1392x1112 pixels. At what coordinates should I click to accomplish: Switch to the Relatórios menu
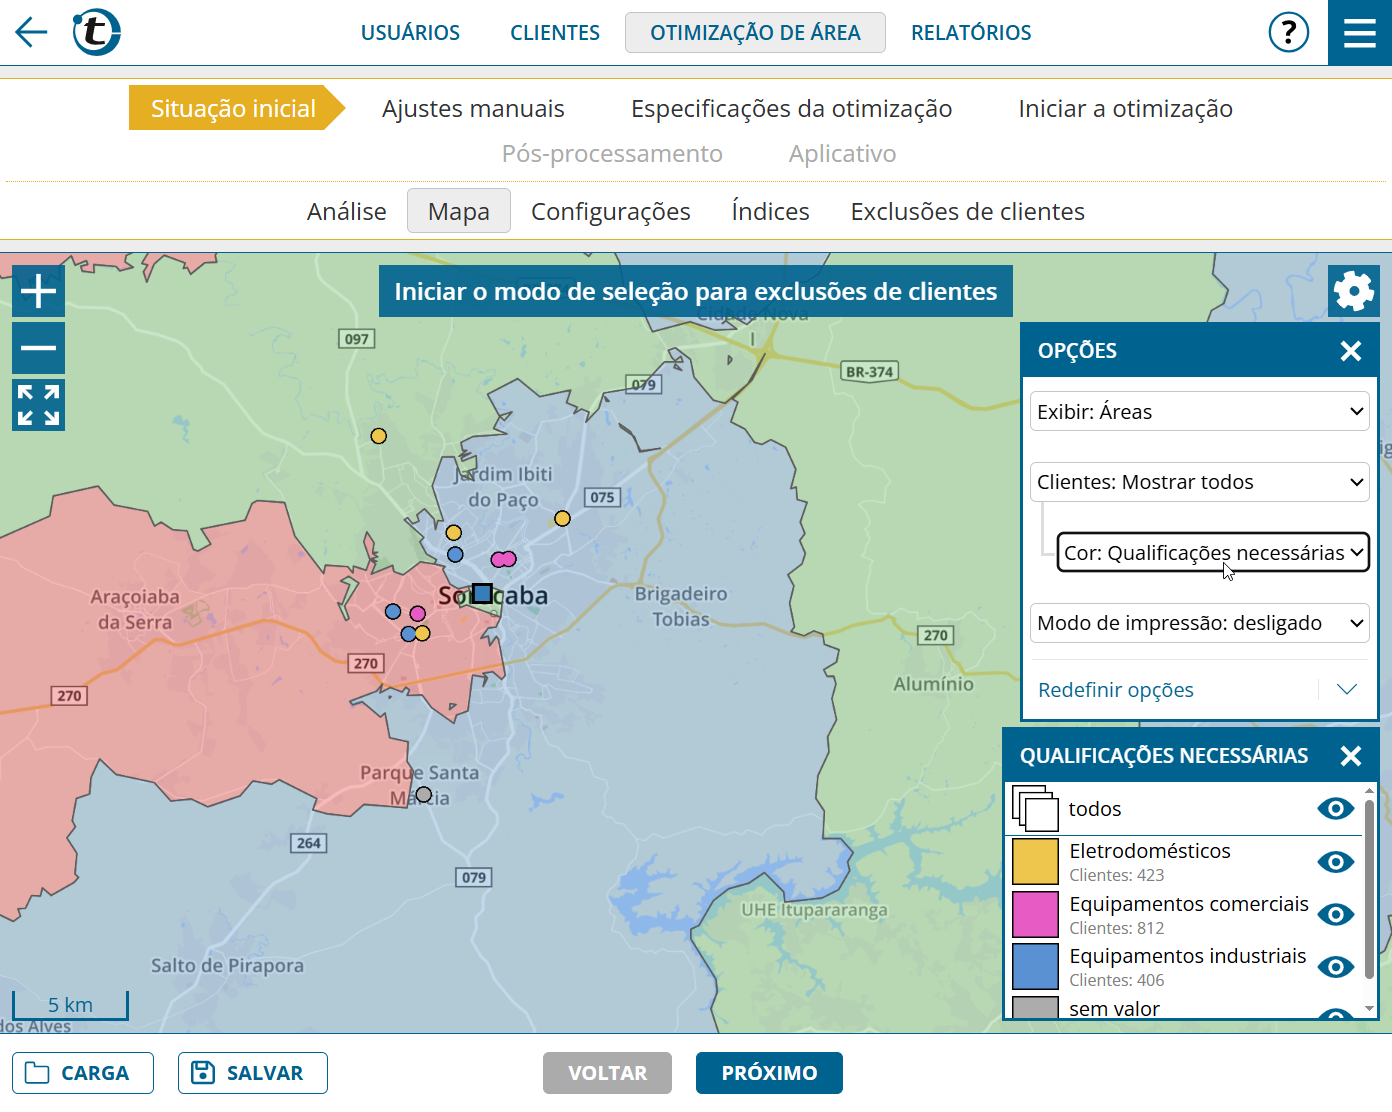coord(970,33)
